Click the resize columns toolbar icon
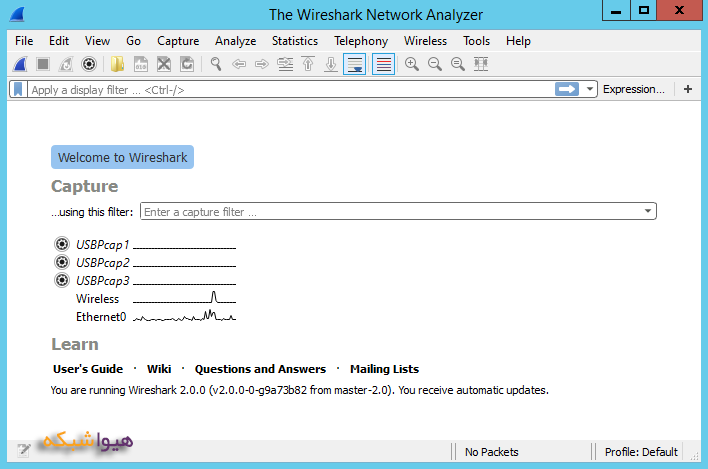The height and width of the screenshot is (469, 708). coord(480,64)
